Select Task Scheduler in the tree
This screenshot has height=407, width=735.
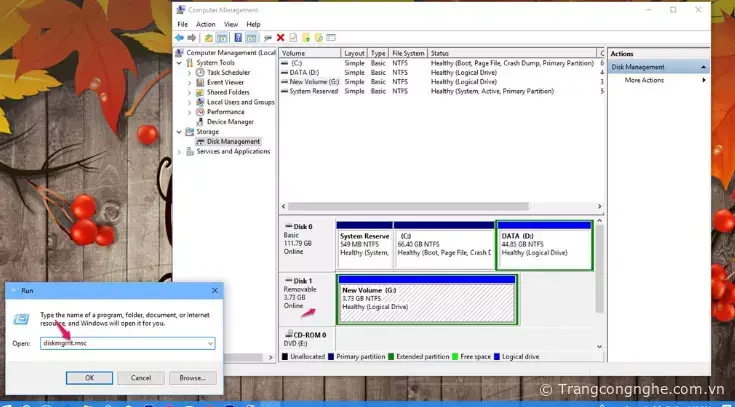tap(228, 72)
